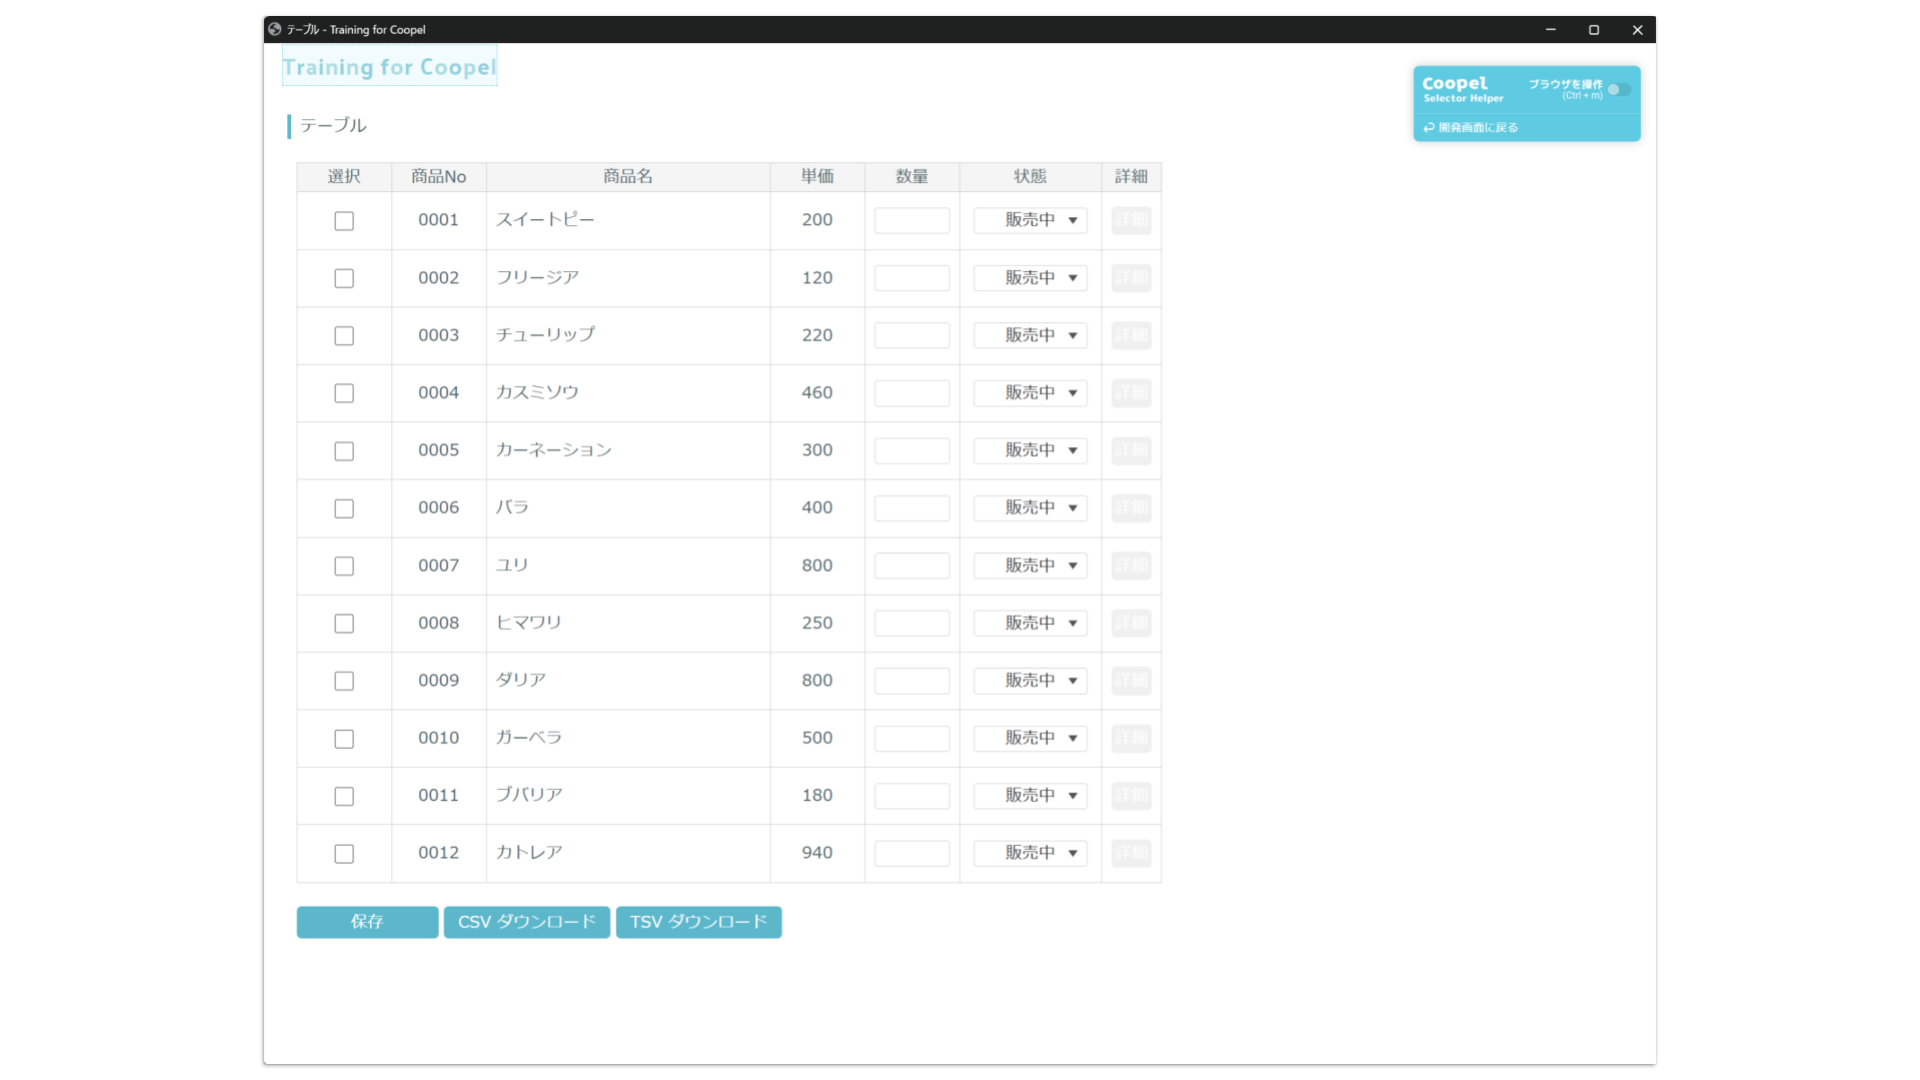
Task: Open the 状態 dropdown for ヒマワリ
Action: 1030,623
